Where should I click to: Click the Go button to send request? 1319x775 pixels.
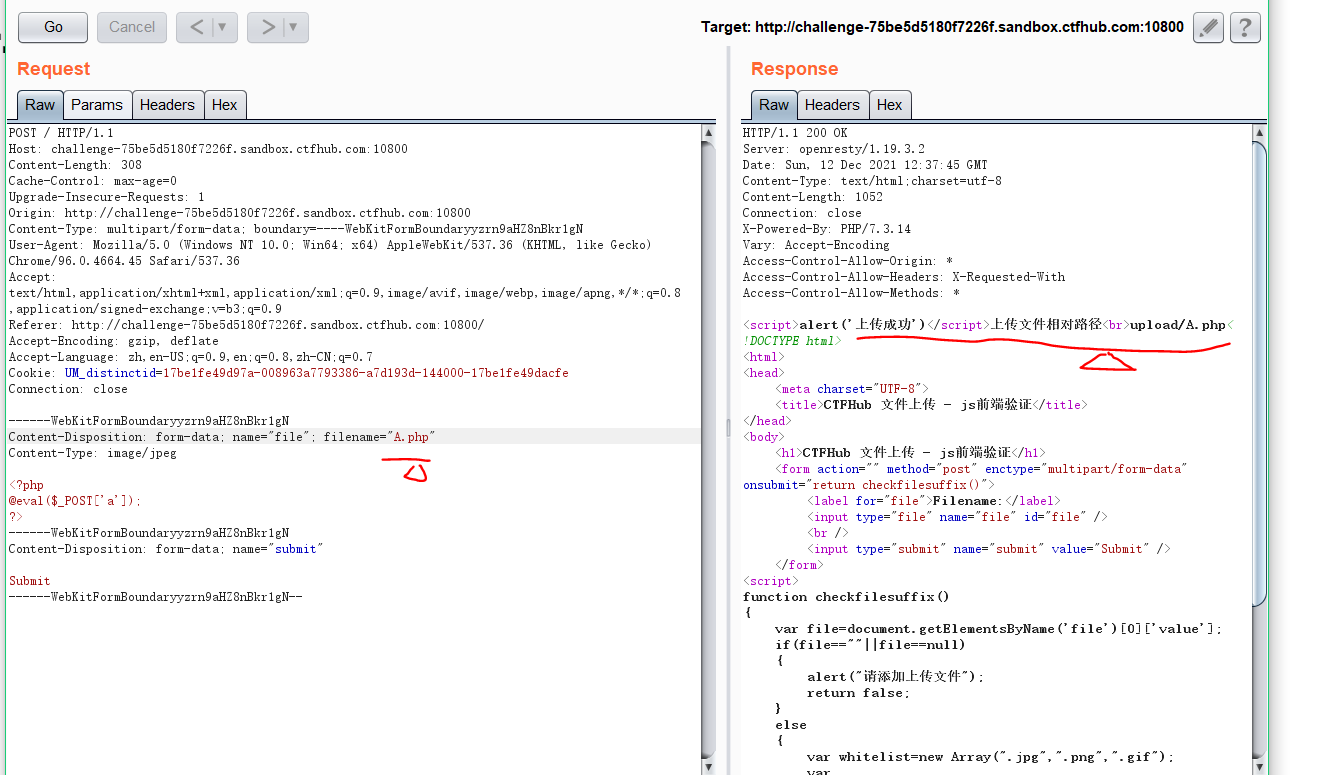[53, 27]
